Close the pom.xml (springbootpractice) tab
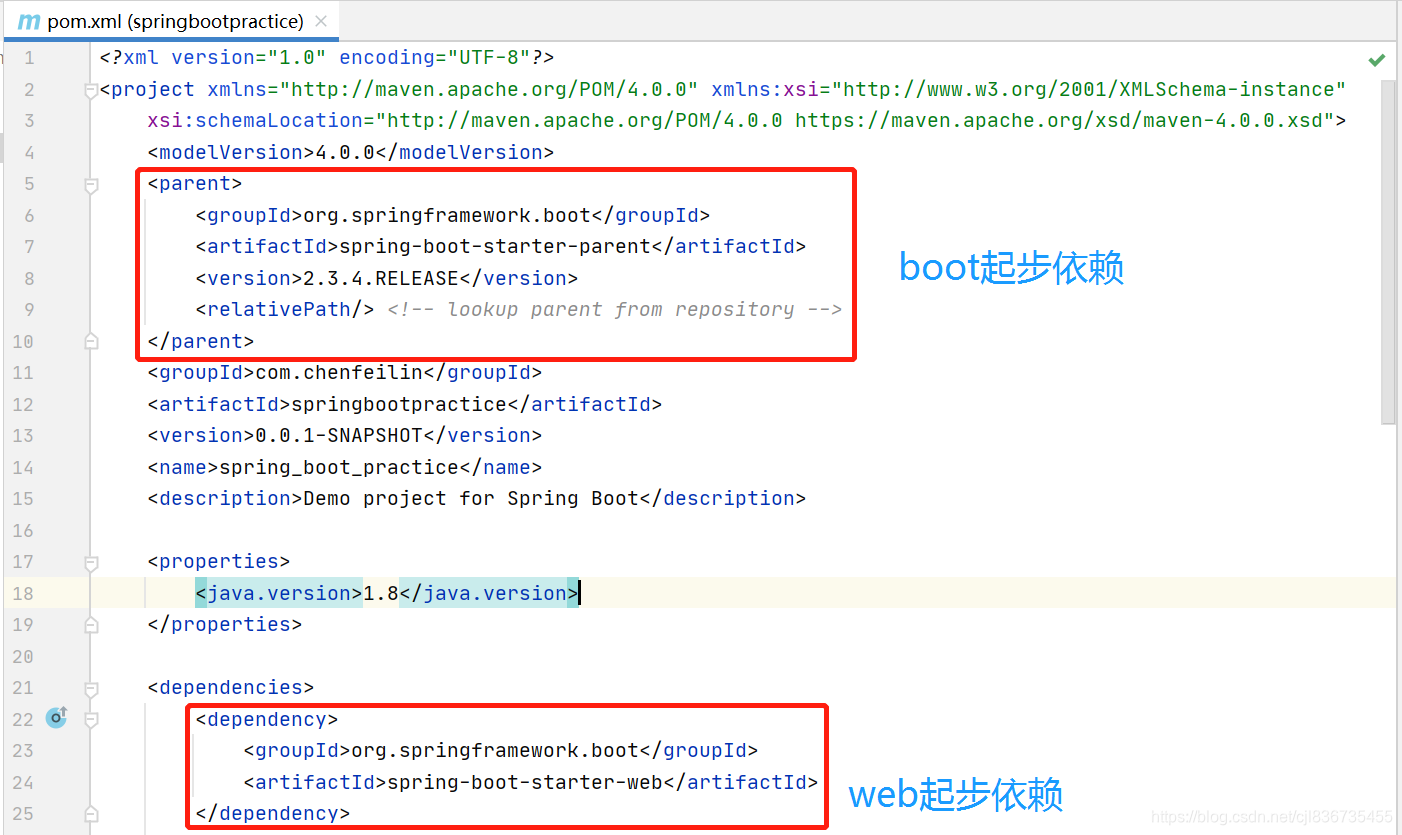This screenshot has width=1402, height=835. coord(320,21)
